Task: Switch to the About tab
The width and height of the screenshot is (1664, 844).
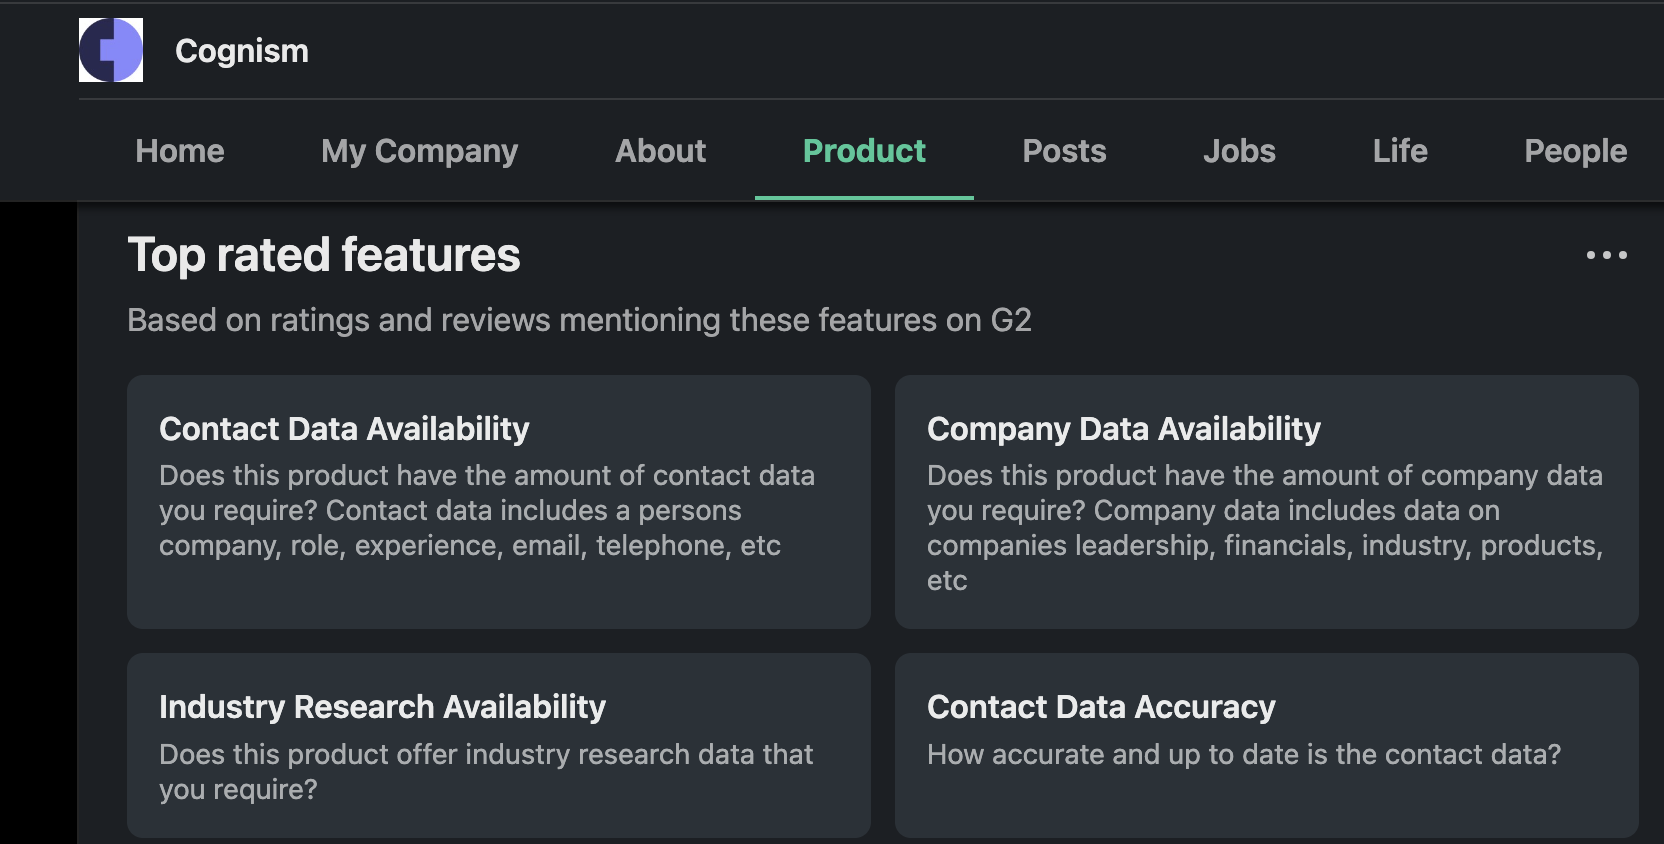Action: [x=660, y=151]
